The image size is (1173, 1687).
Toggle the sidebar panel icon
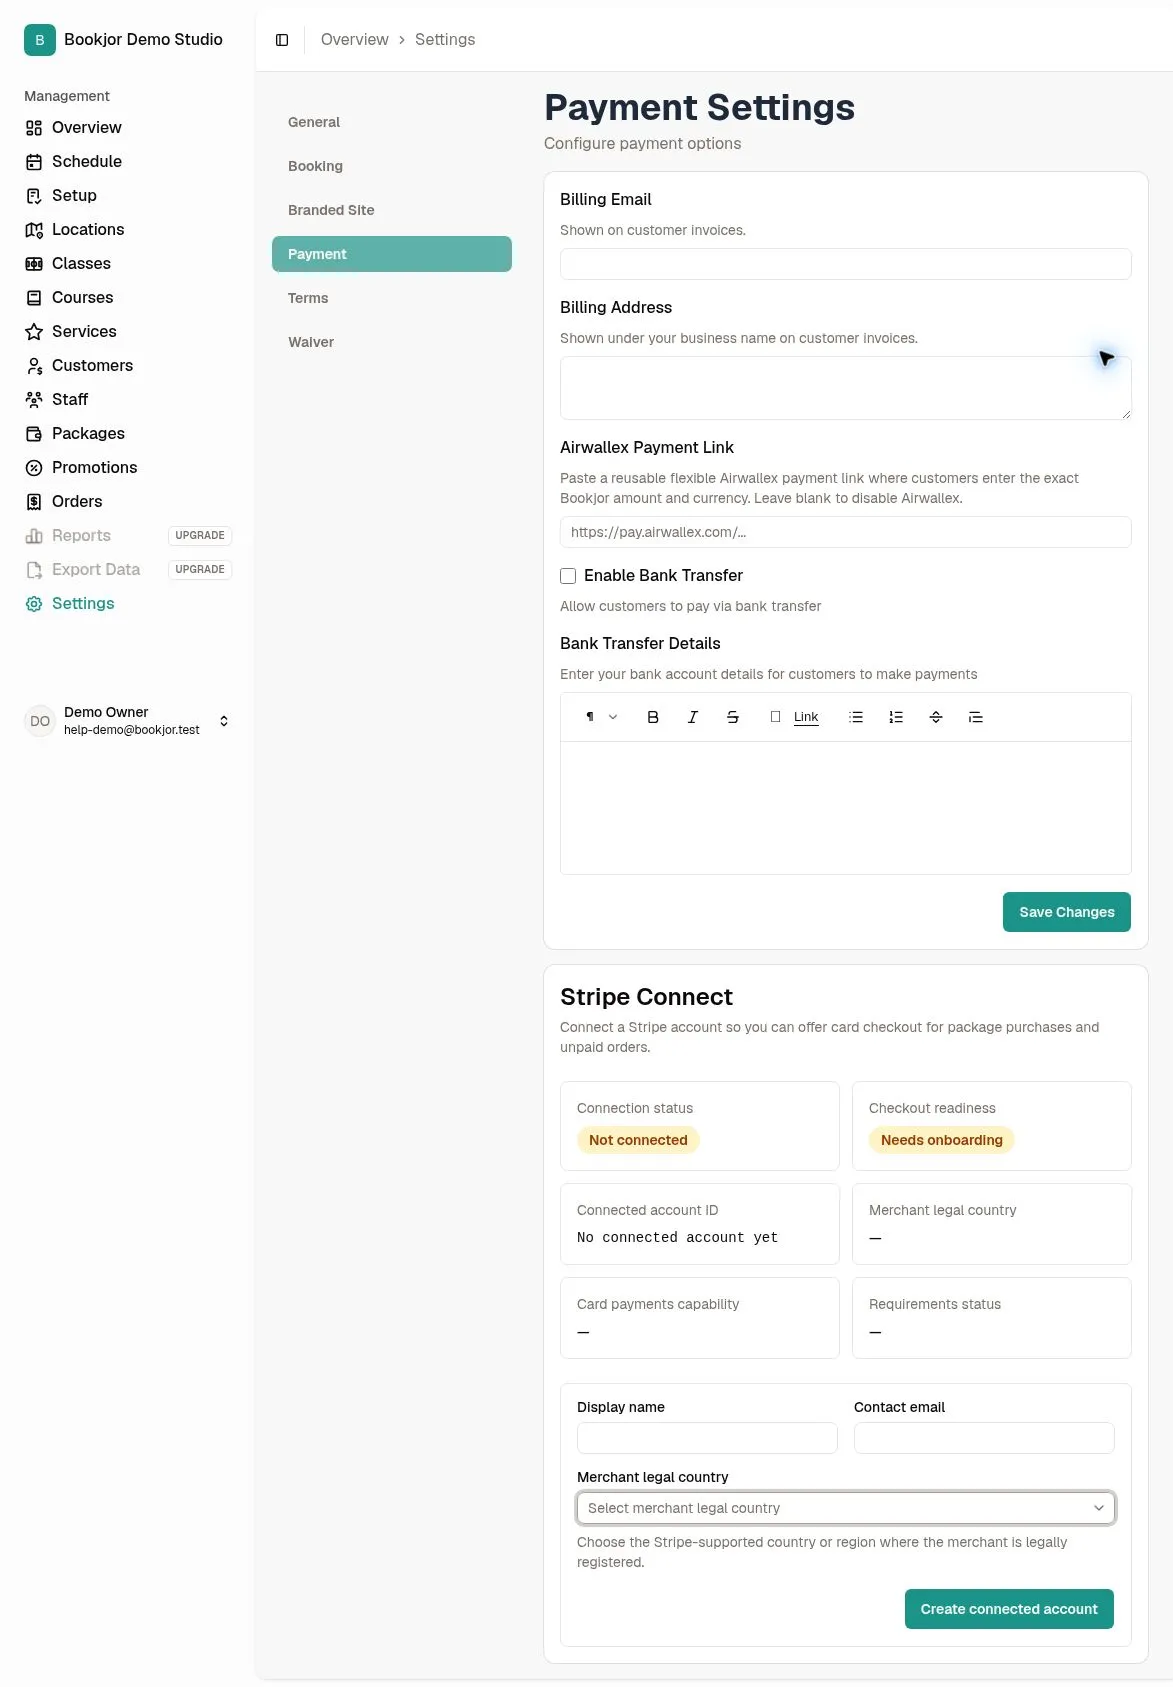[x=282, y=40]
